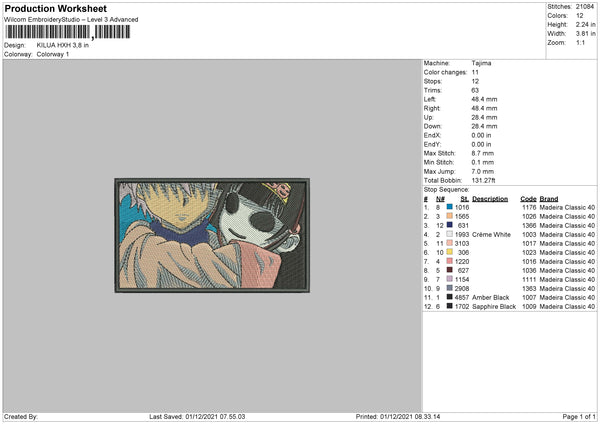
Task: Click the 'Colorway 1' value
Action: (x=53, y=54)
